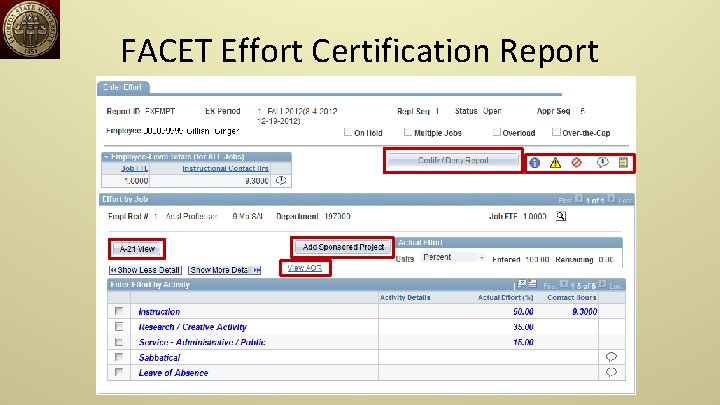720x405 pixels.
Task: Click First link in activity grid header
Action: click(x=550, y=286)
